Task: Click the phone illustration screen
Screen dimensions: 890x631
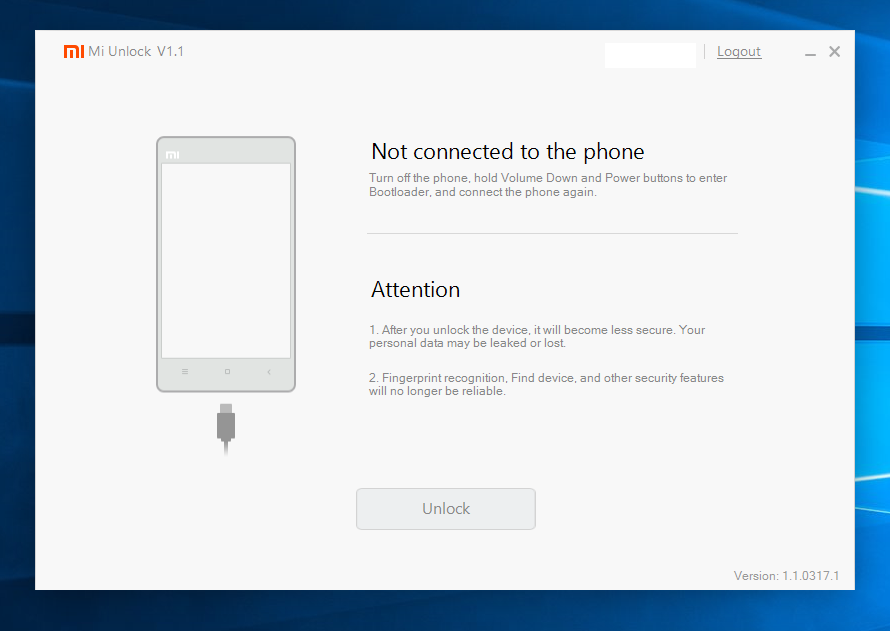Action: pos(226,261)
